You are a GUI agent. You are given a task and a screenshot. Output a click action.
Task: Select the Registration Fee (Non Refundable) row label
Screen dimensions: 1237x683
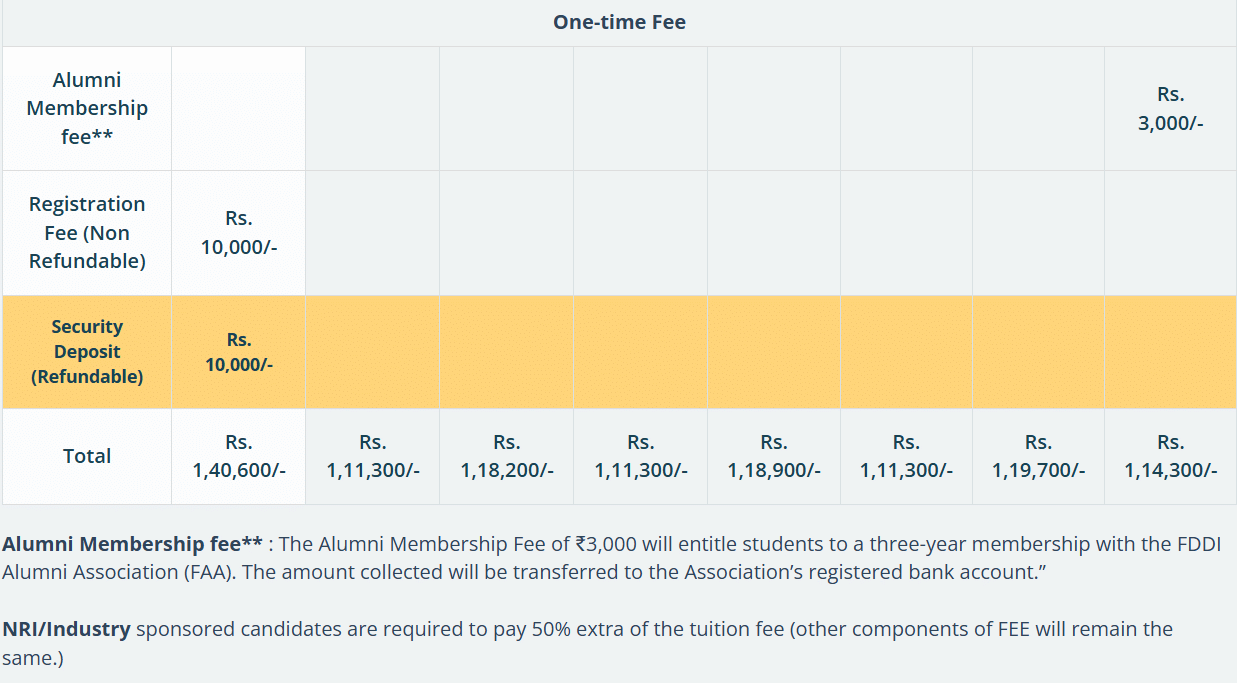coord(87,233)
